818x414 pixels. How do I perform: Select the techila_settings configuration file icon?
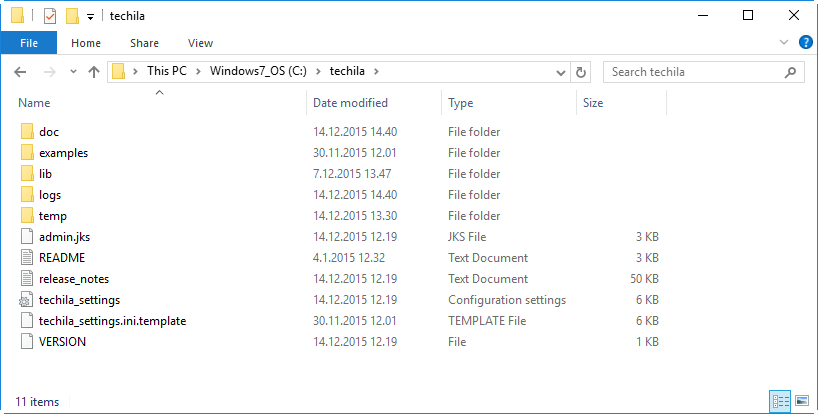pyautogui.click(x=26, y=300)
